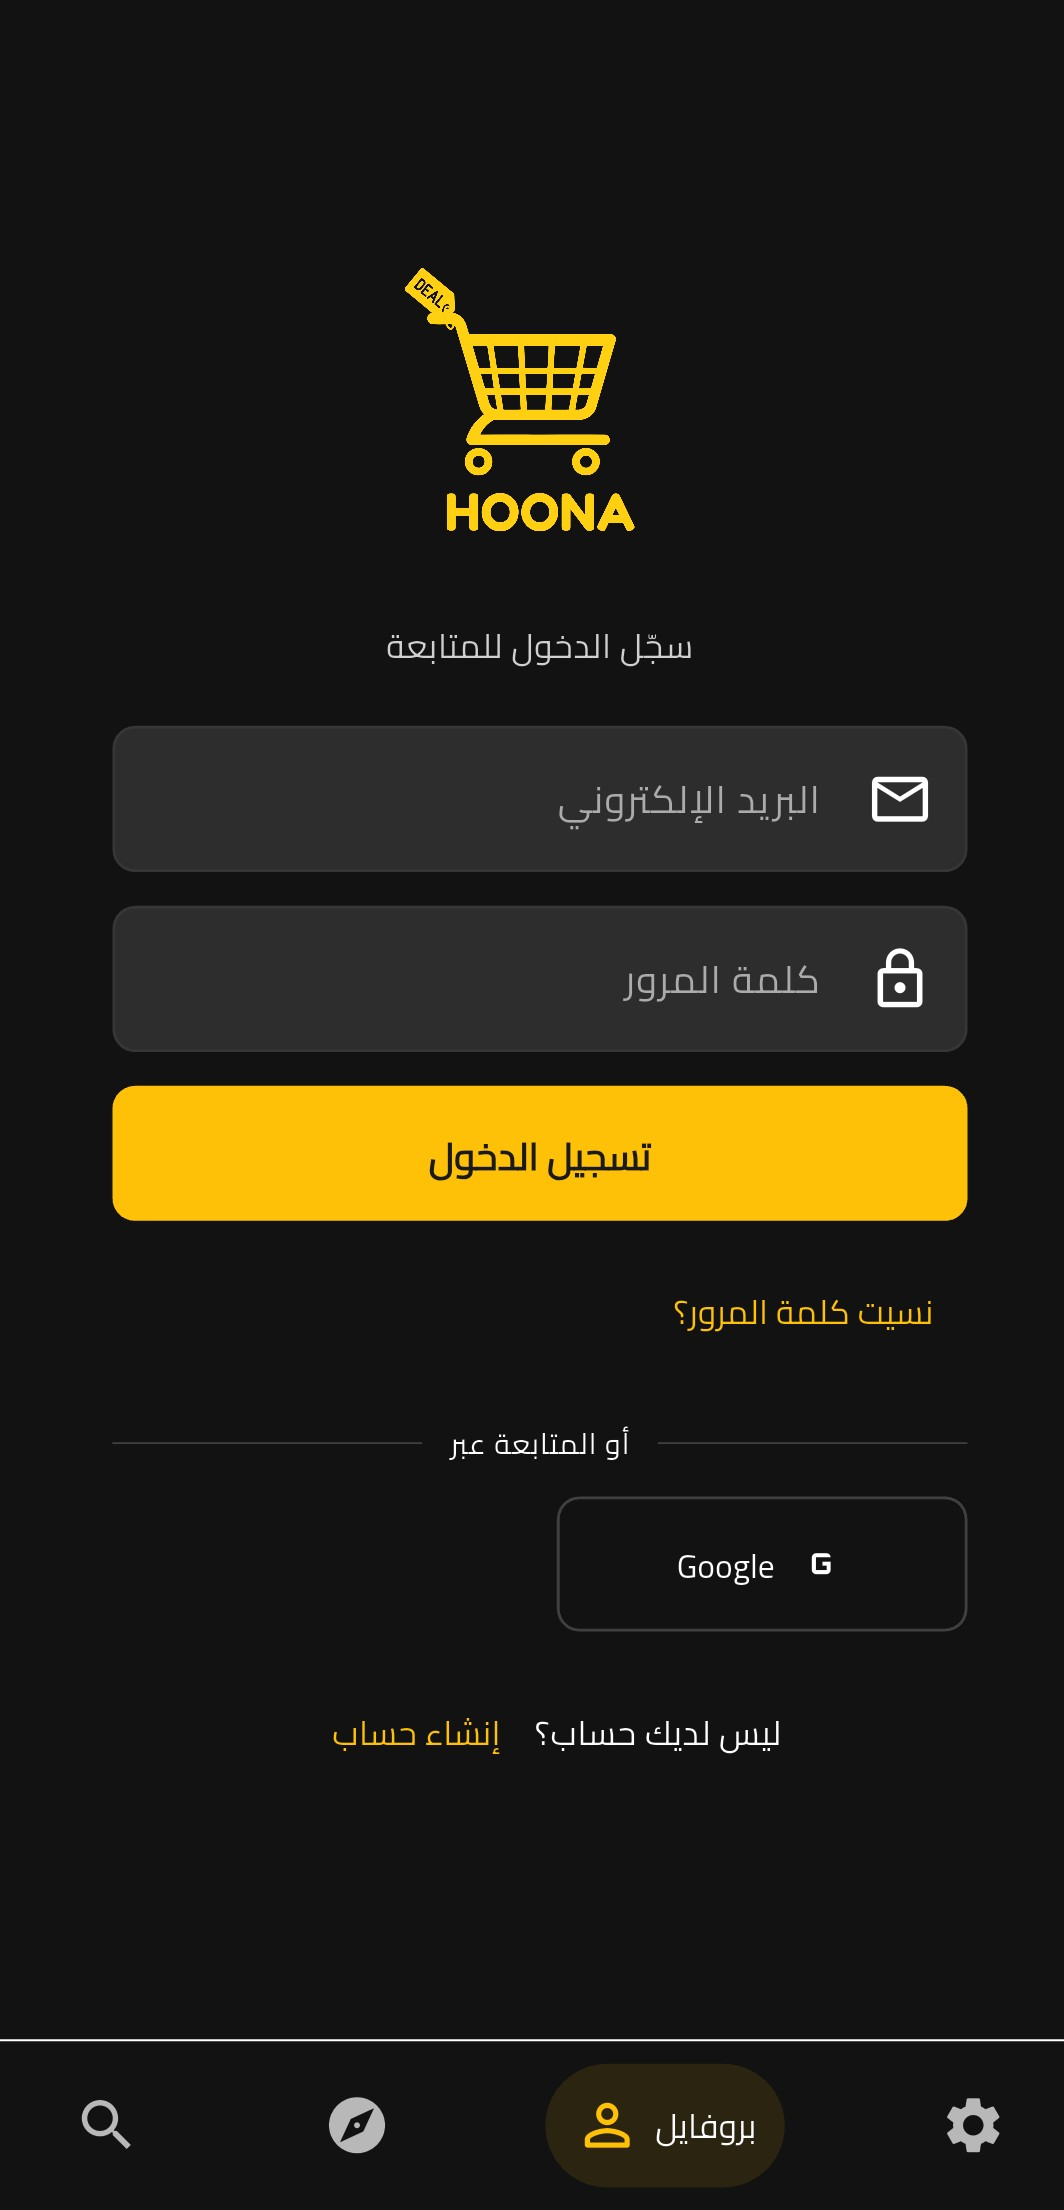The image size is (1064, 2210).
Task: Click the أو المتابعة عبر divider label
Action: pos(540,1444)
